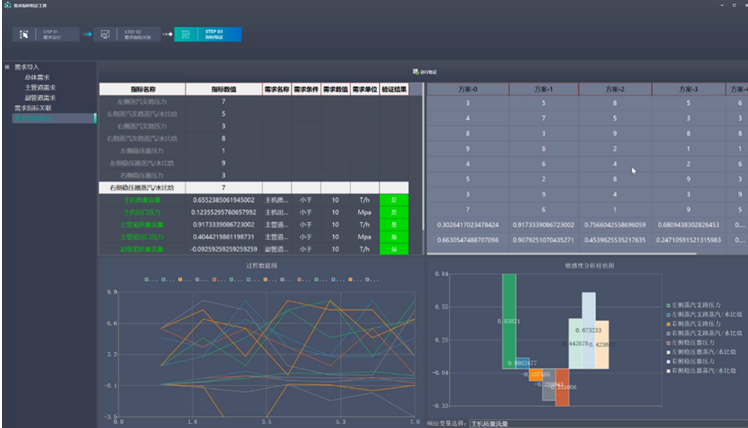Click the arrow between STEP 01 and STEP 02
The width and height of the screenshot is (748, 428).
point(88,34)
